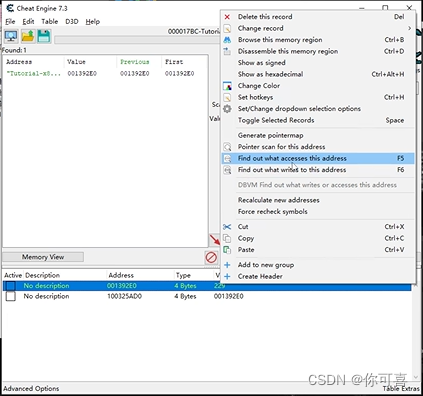Click the save table floppy icon
The height and width of the screenshot is (396, 423).
pyautogui.click(x=44, y=36)
